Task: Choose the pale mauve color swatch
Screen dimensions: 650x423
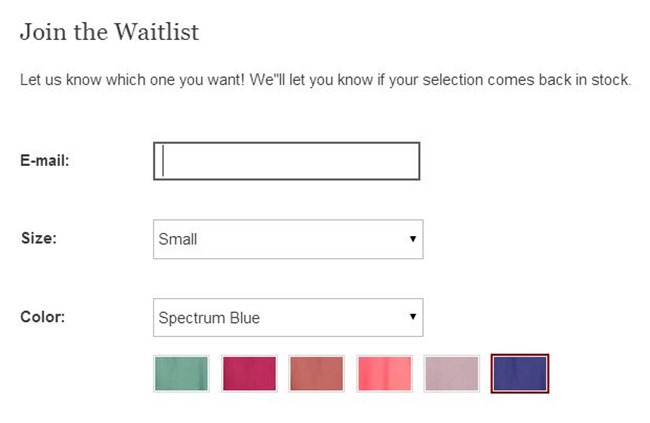Action: (x=452, y=373)
